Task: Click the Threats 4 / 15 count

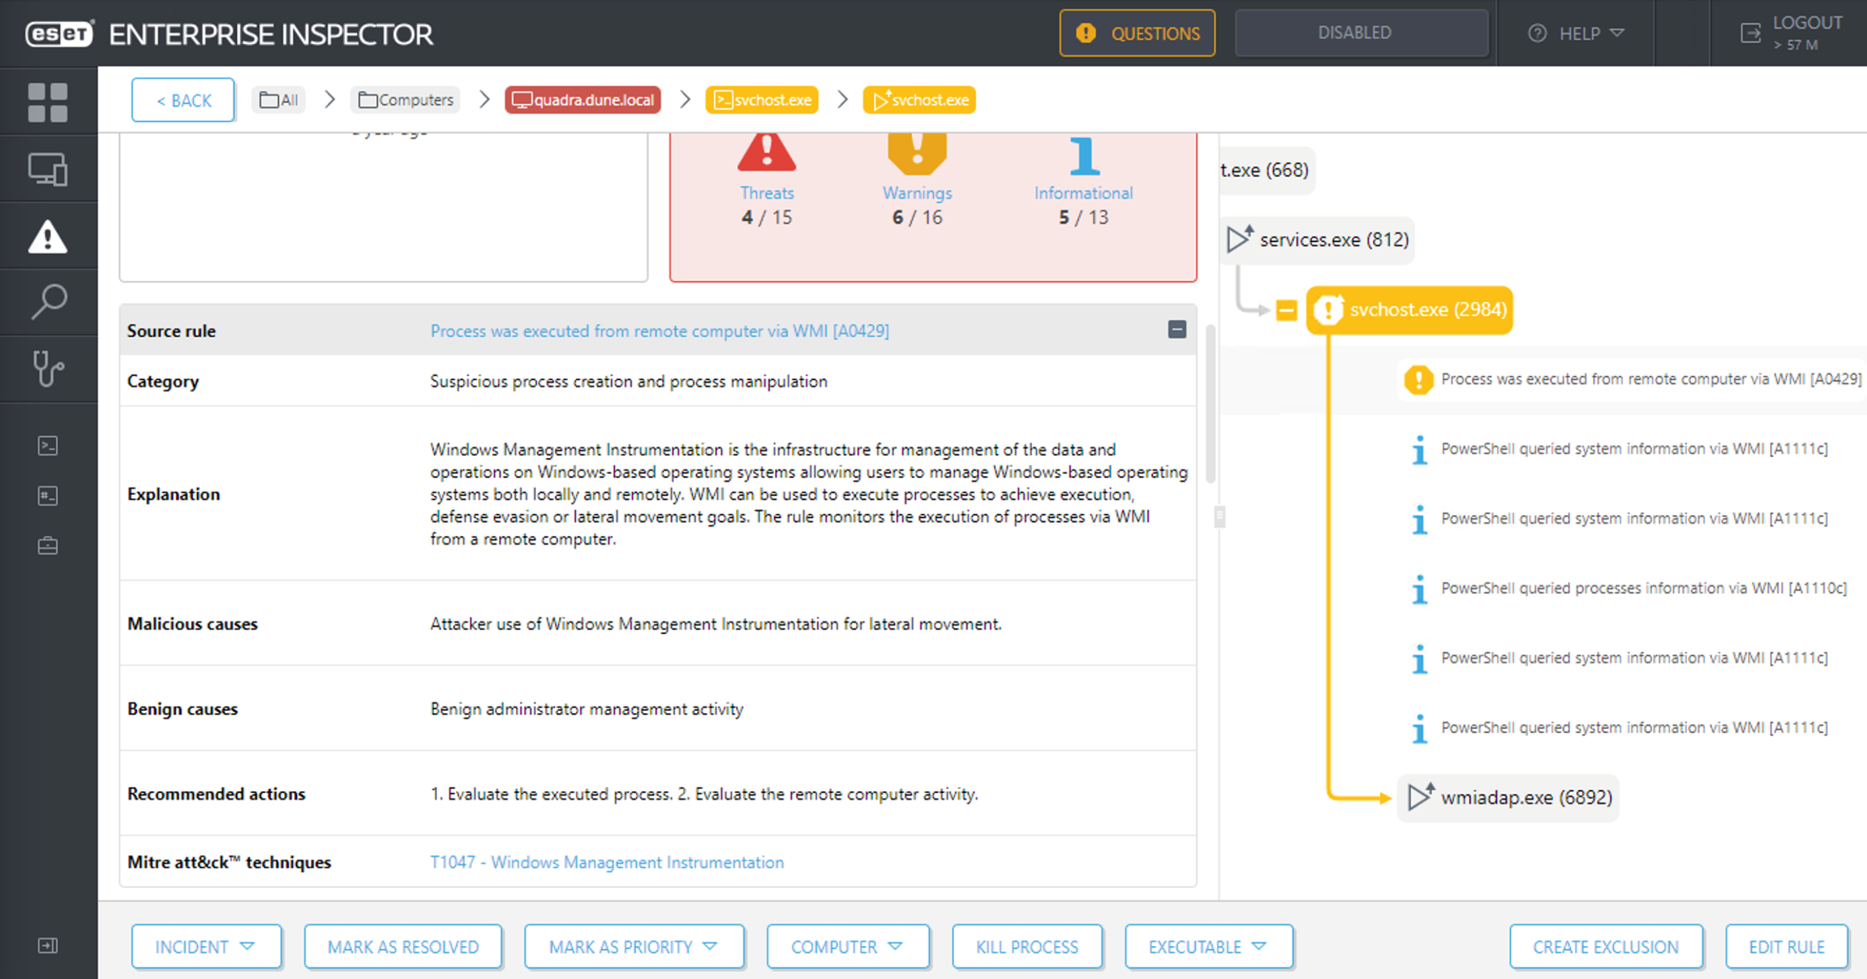Action: tap(767, 217)
